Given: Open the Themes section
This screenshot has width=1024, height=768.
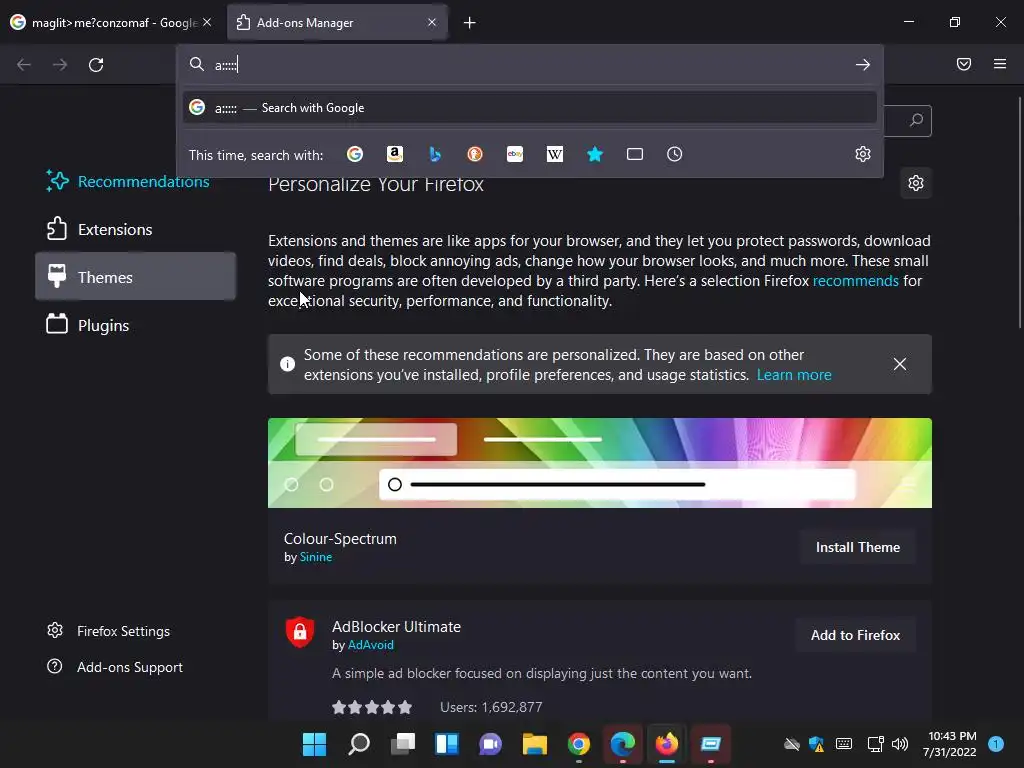Looking at the screenshot, I should point(136,277).
